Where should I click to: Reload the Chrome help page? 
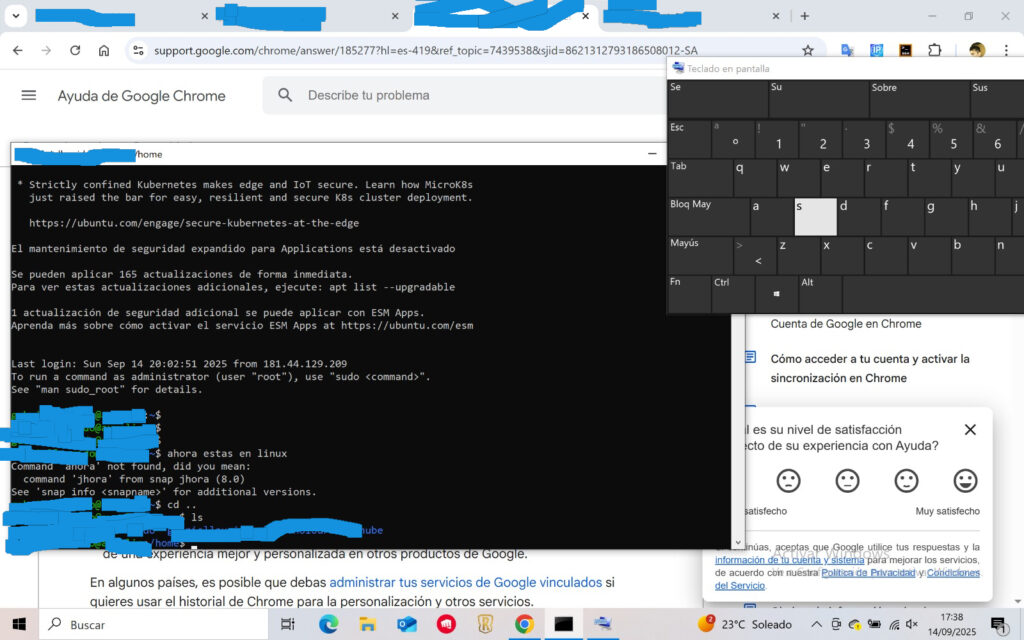pyautogui.click(x=75, y=50)
